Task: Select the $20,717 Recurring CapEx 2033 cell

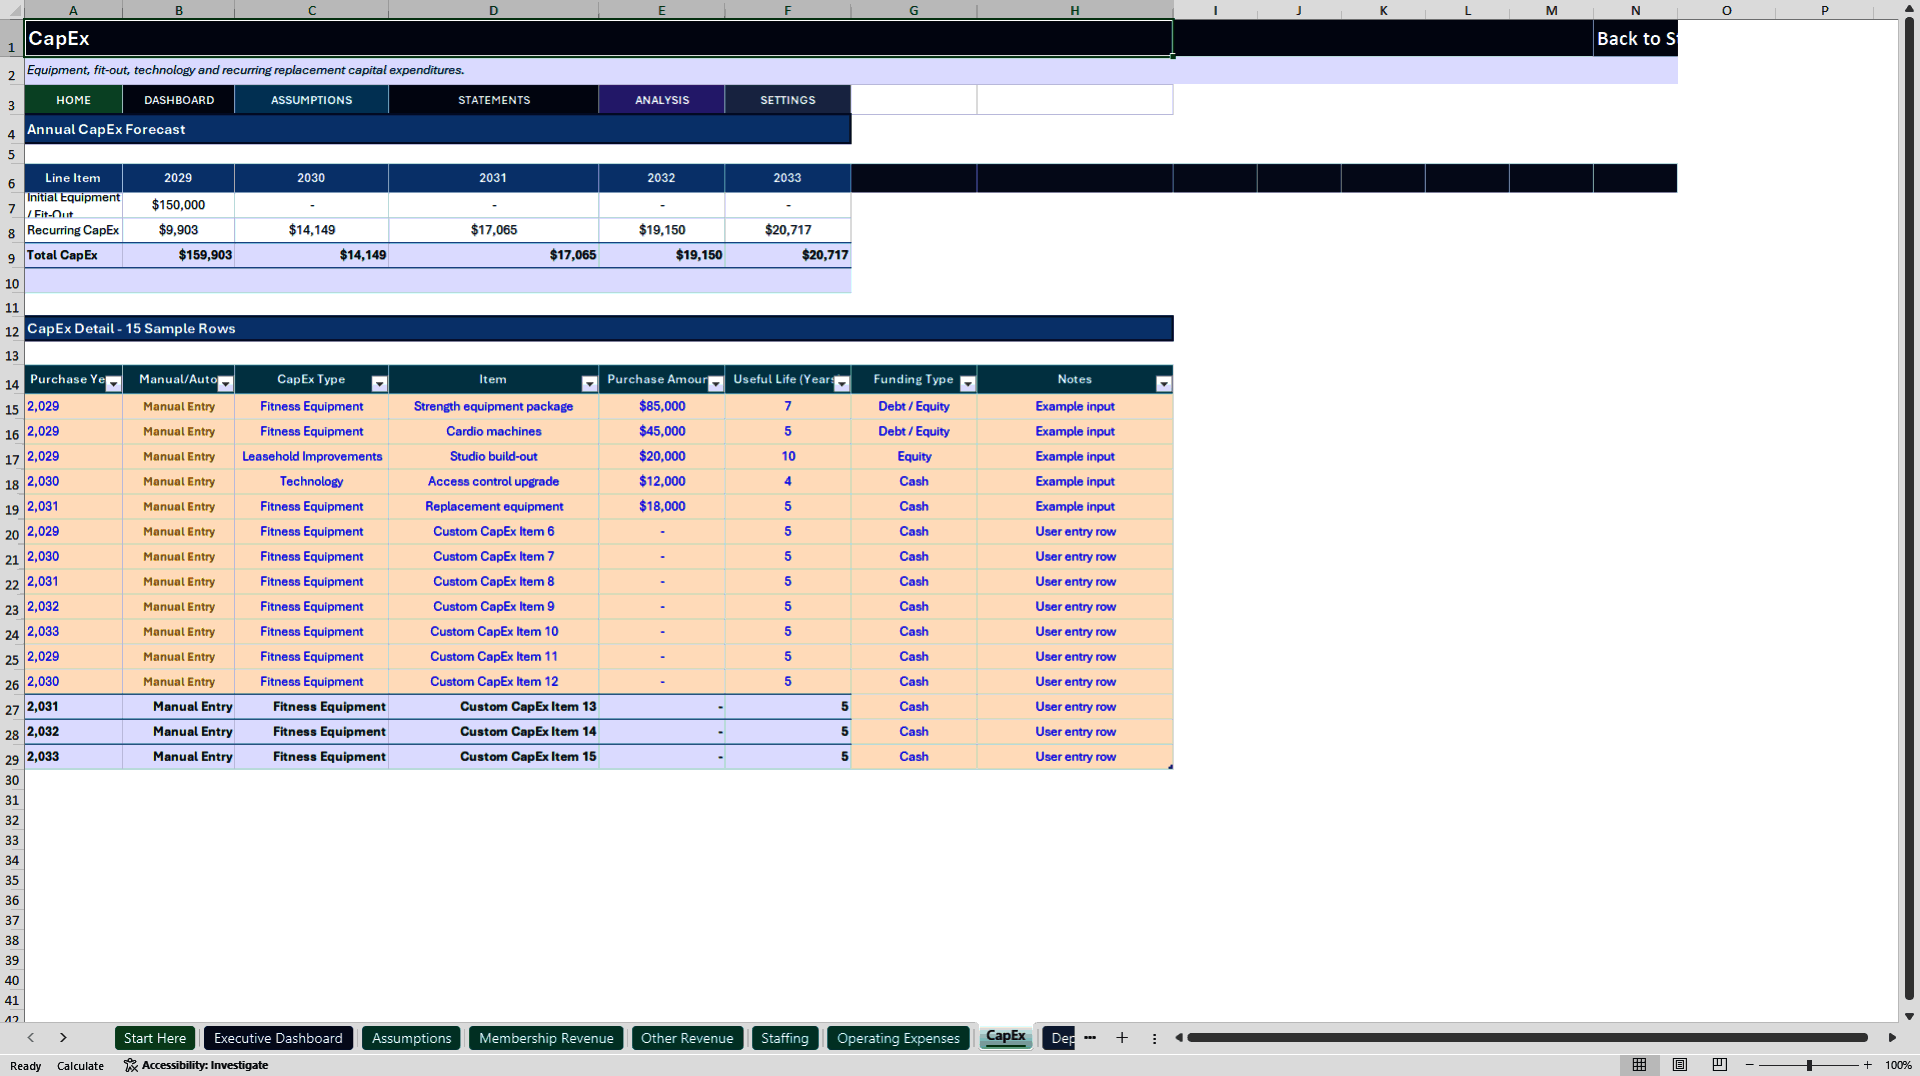Action: coord(788,230)
